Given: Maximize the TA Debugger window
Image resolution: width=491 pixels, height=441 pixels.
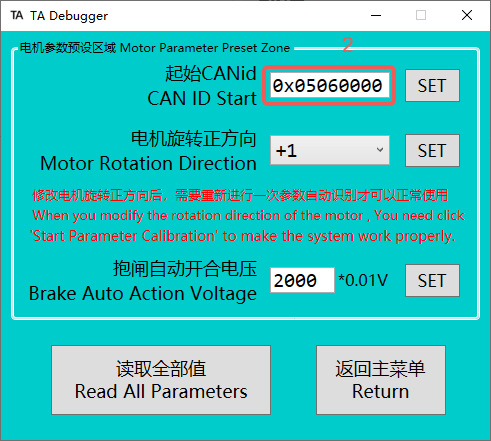Looking at the screenshot, I should tap(421, 15).
